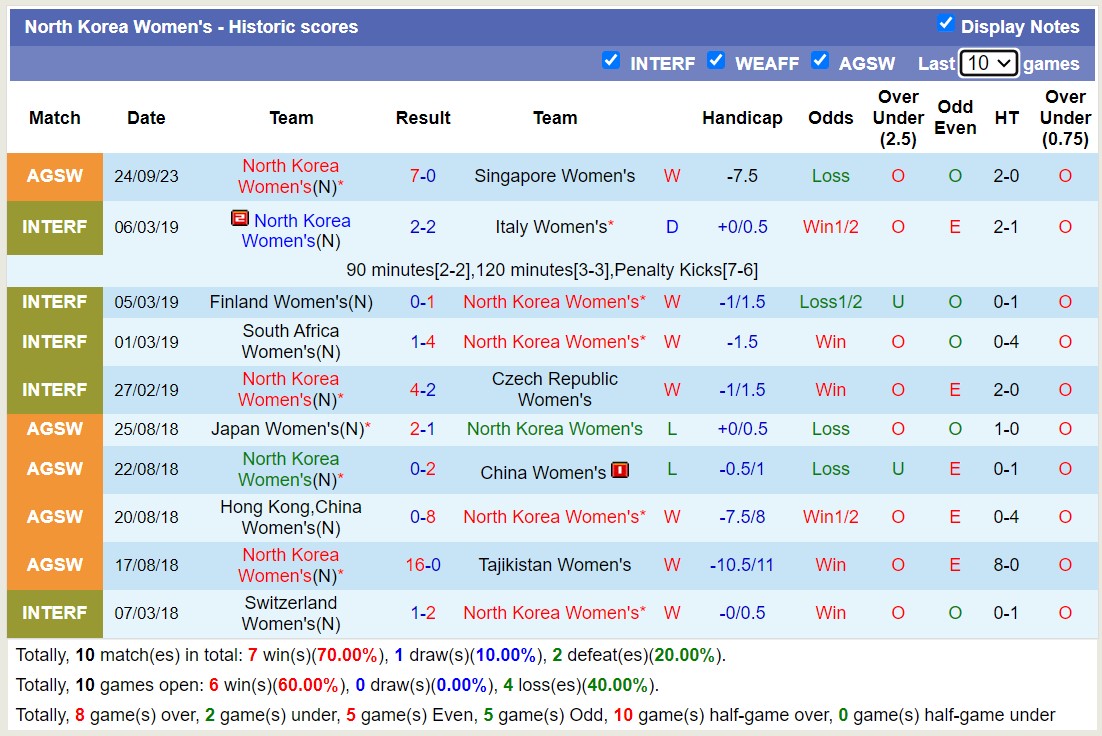Image resolution: width=1102 pixels, height=736 pixels.
Task: Open the Last games count dropdown
Action: tap(988, 63)
